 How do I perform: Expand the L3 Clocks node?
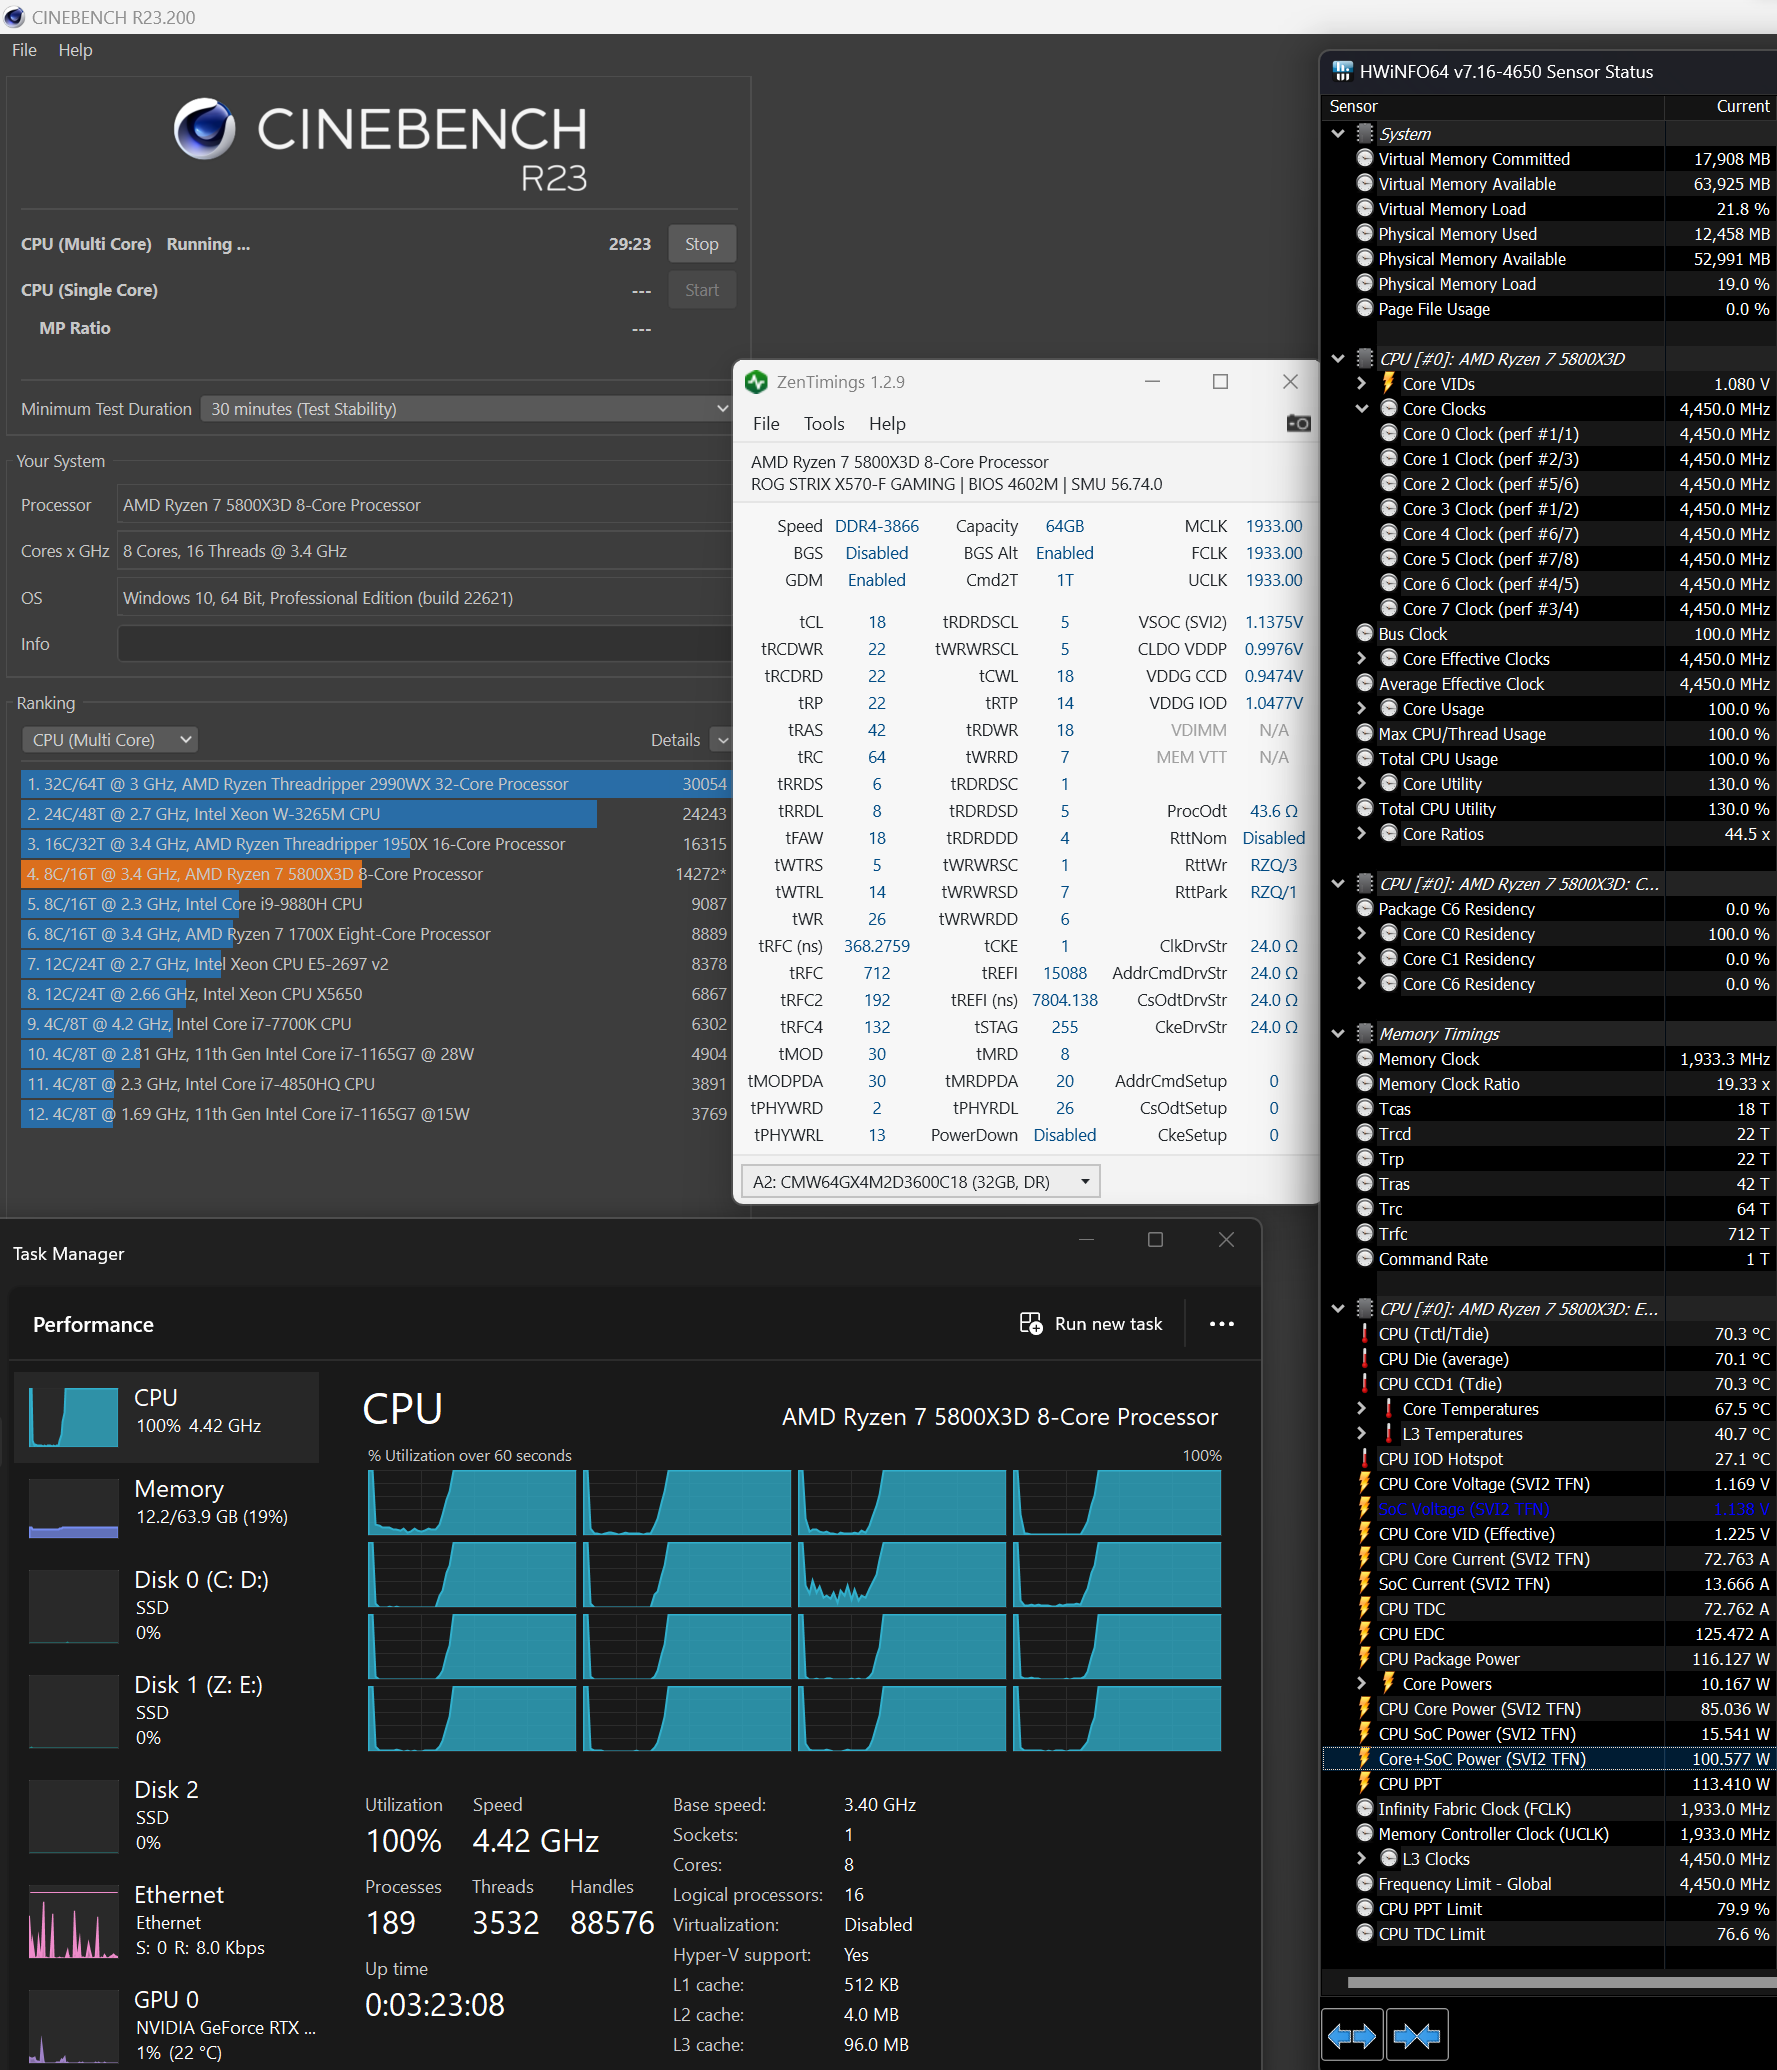point(1362,1858)
